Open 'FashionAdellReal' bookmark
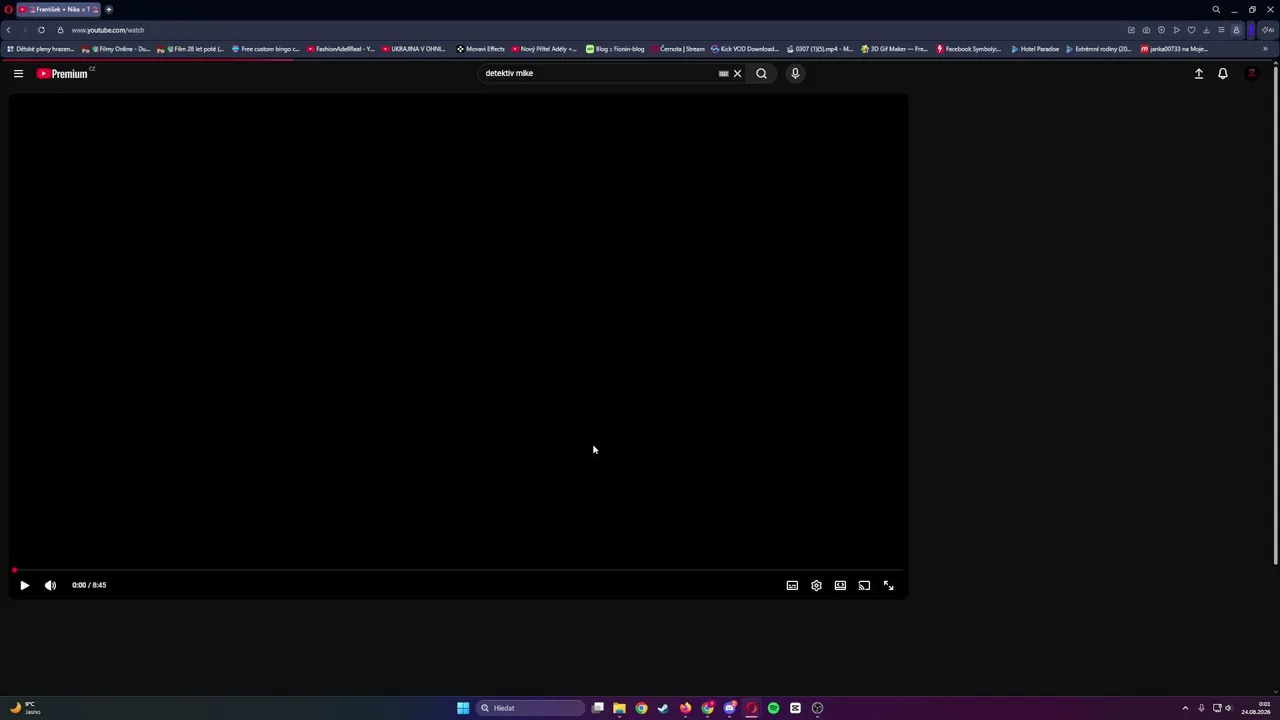The width and height of the screenshot is (1280, 720). pyautogui.click(x=340, y=49)
